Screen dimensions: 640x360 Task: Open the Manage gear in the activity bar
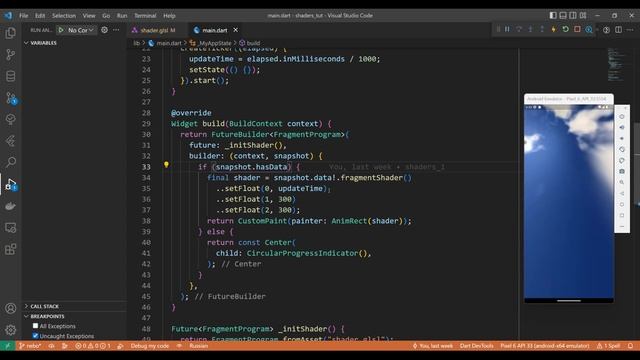[11, 329]
